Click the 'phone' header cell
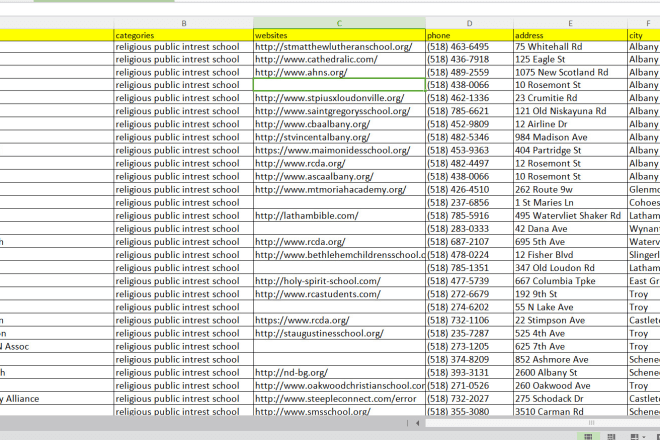Screen dimensions: 660x440 [469, 35]
